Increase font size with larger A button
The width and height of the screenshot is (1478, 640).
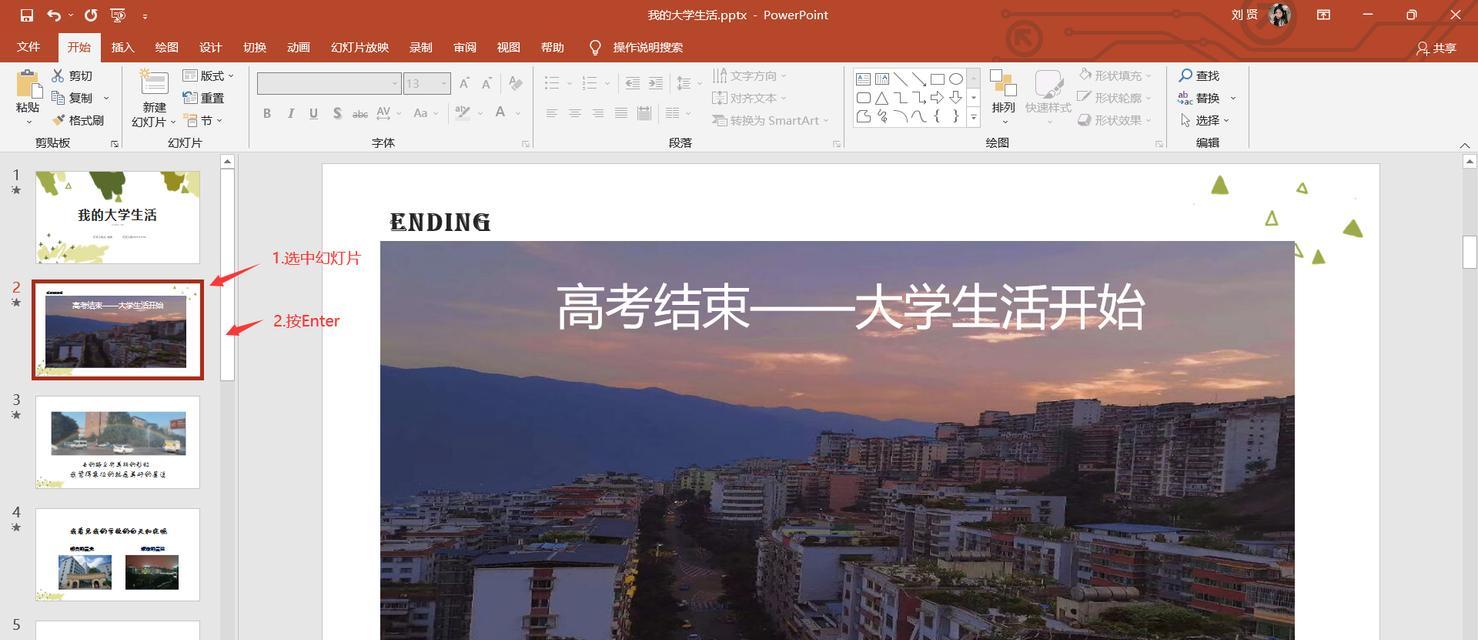[x=465, y=84]
